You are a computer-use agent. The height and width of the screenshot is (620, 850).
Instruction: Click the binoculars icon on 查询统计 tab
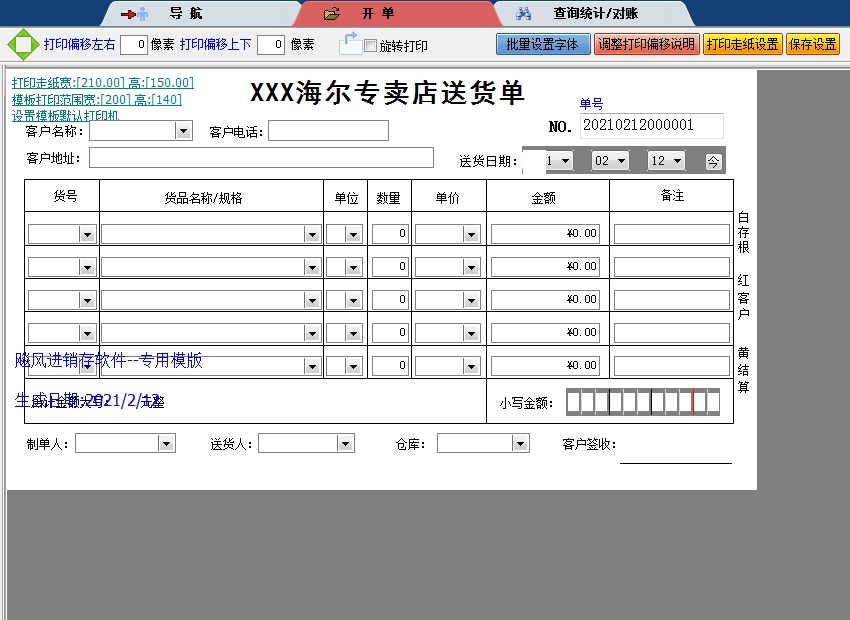click(523, 14)
